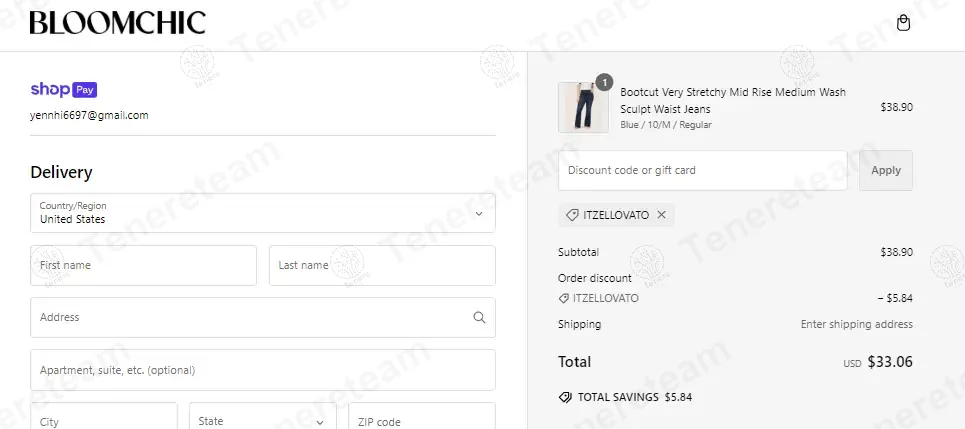Click the discount tag icon beside ITZELLOVATO chip
Image resolution: width=965 pixels, height=429 pixels.
572,215
